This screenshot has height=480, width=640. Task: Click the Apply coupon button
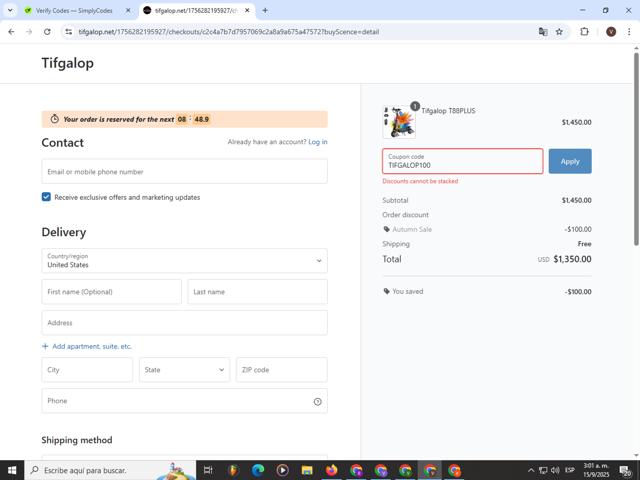coord(570,161)
